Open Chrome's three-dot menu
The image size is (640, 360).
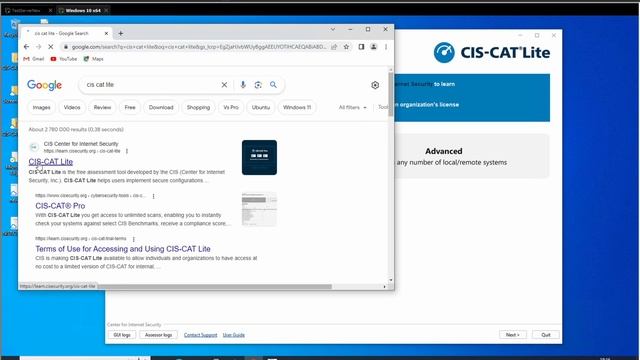(386, 47)
